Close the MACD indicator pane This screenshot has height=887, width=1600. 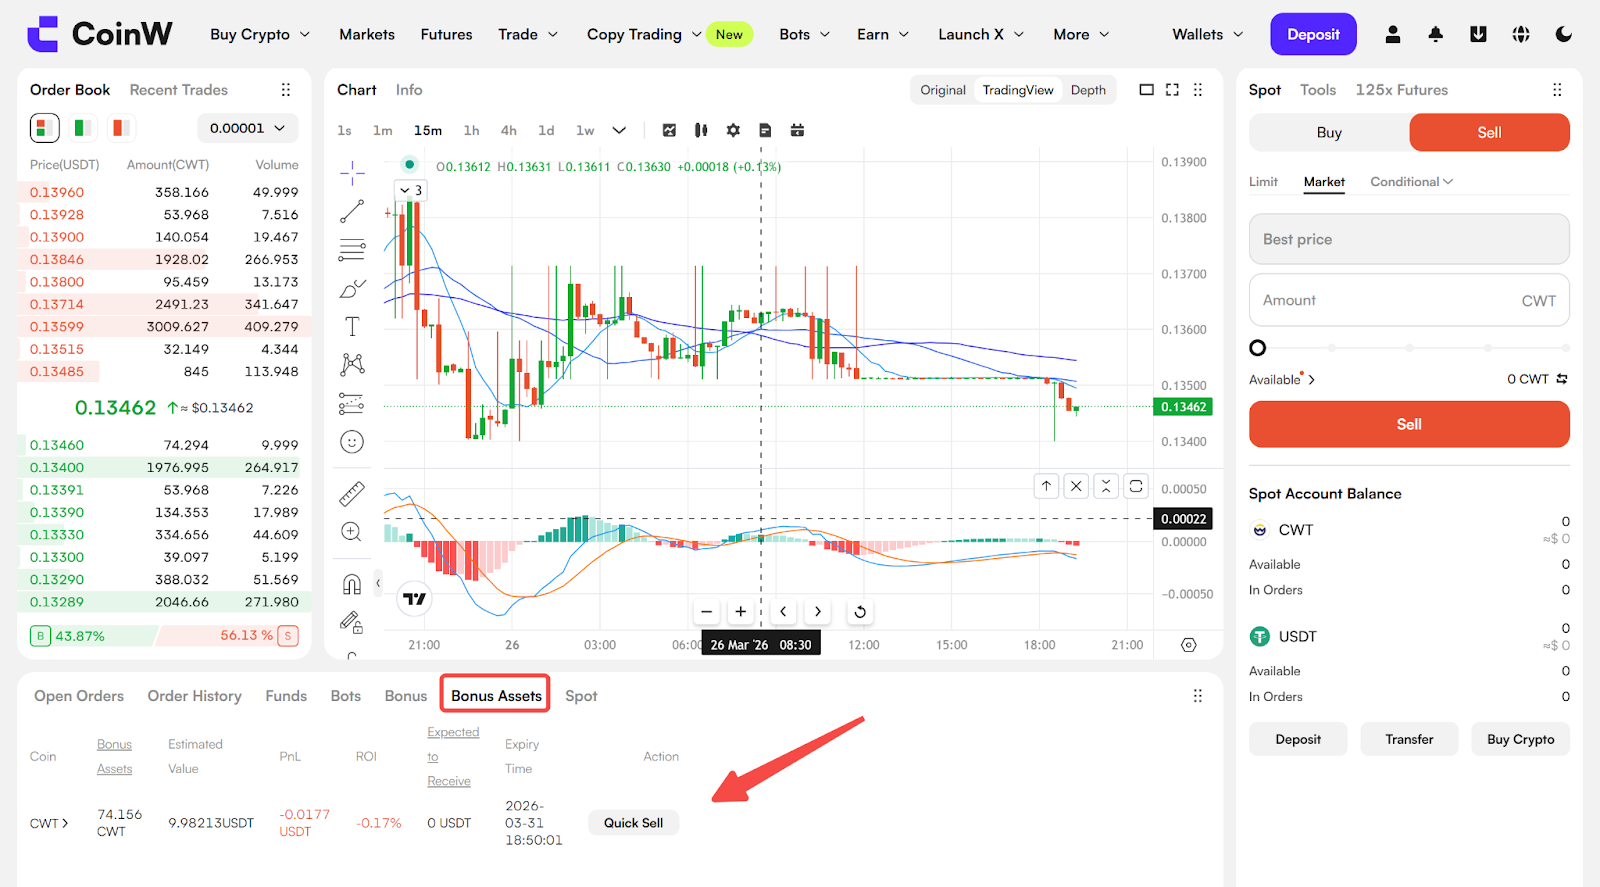1076,486
